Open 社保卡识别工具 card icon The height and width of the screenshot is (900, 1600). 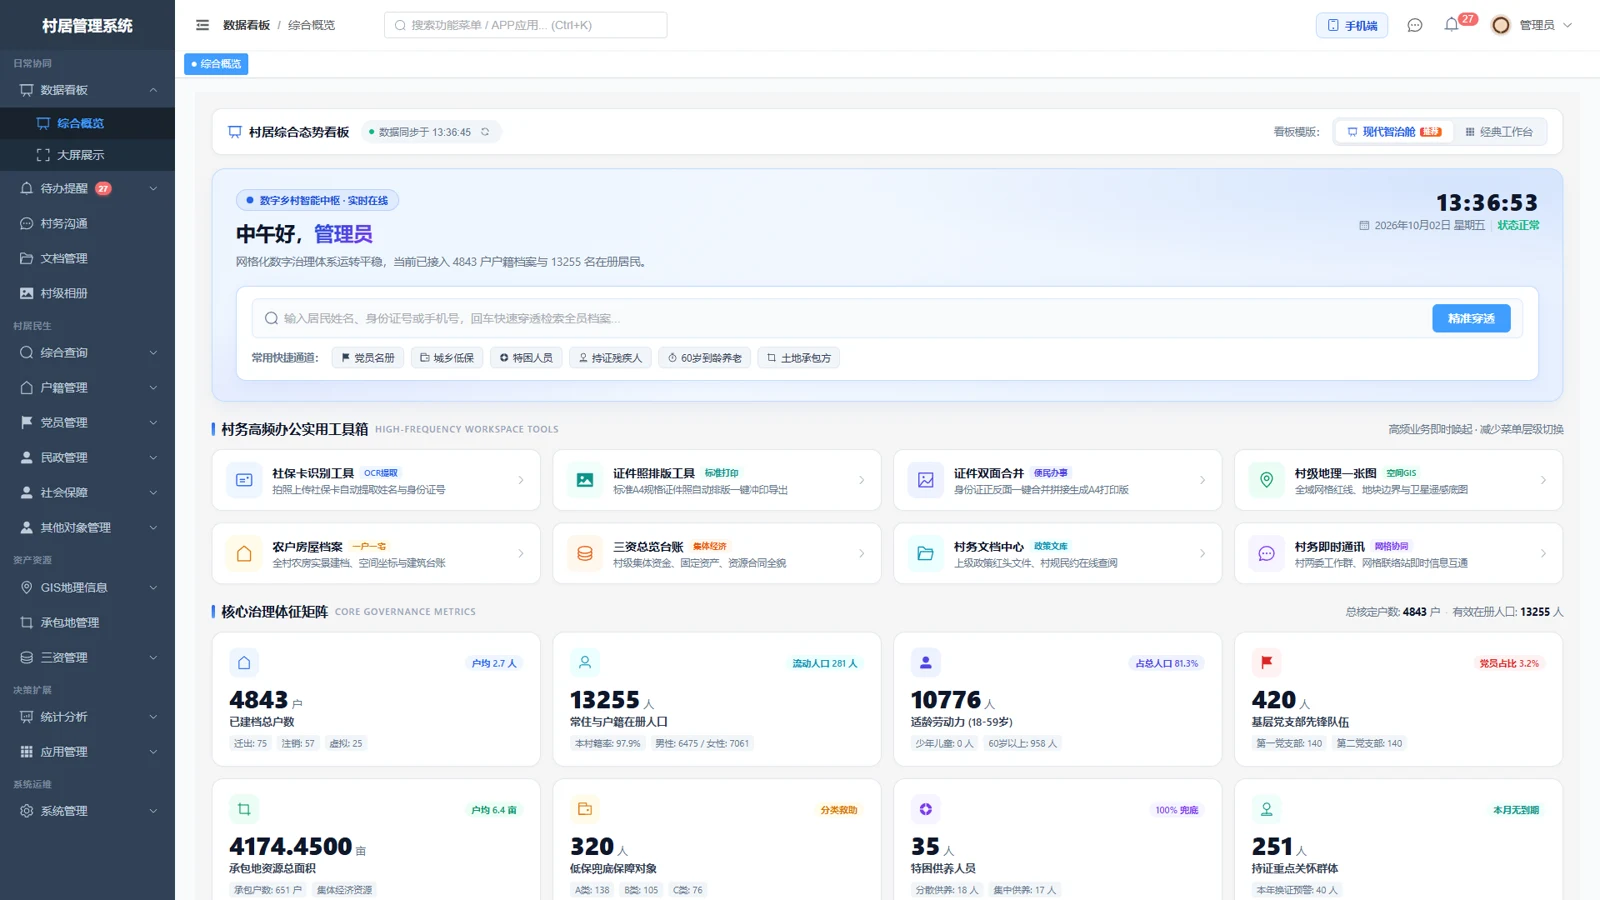tap(244, 480)
